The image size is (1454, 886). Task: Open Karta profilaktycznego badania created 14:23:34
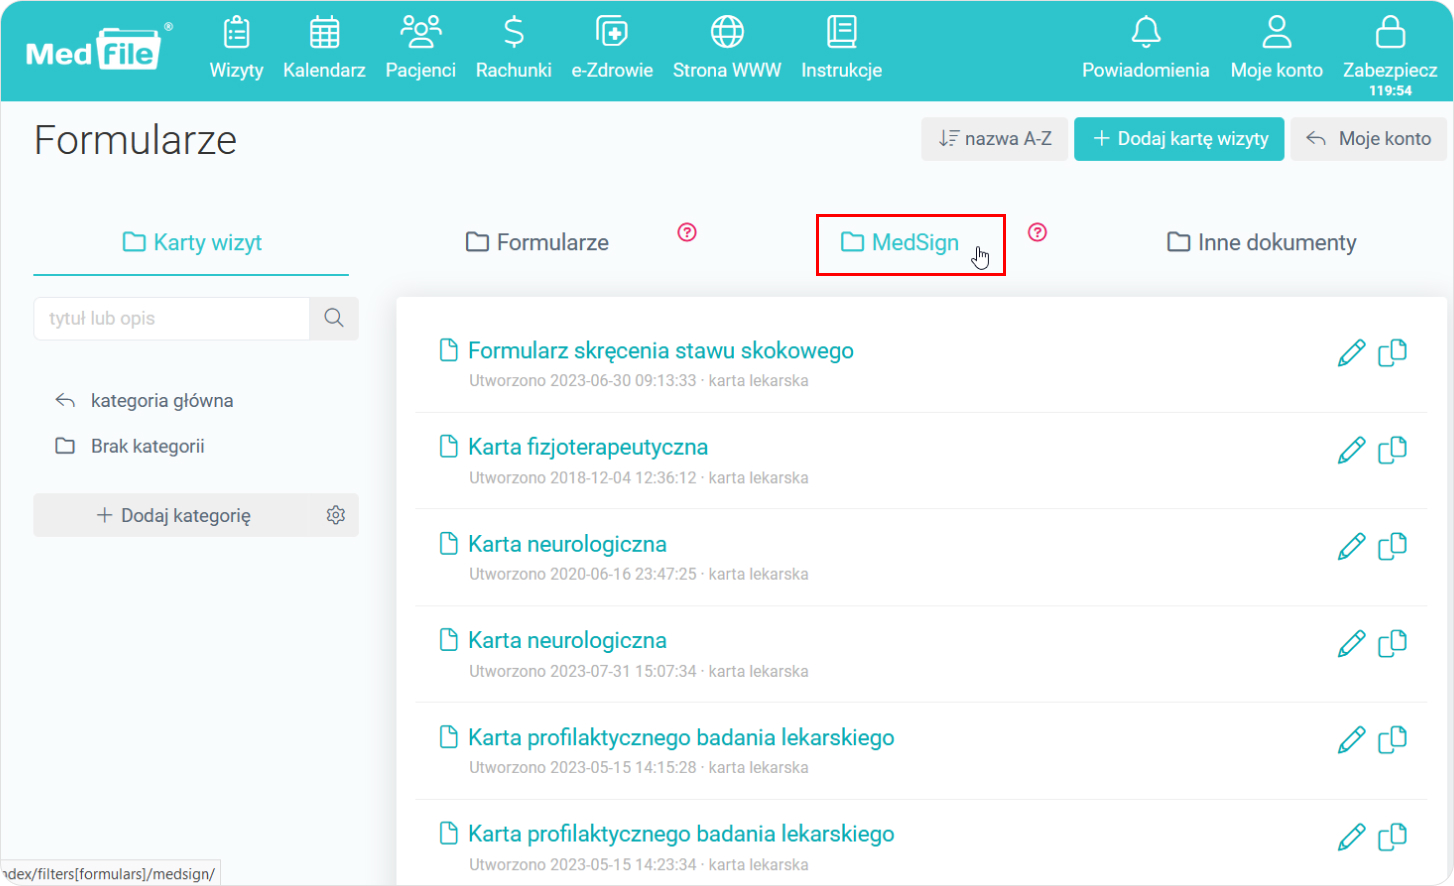coord(681,834)
